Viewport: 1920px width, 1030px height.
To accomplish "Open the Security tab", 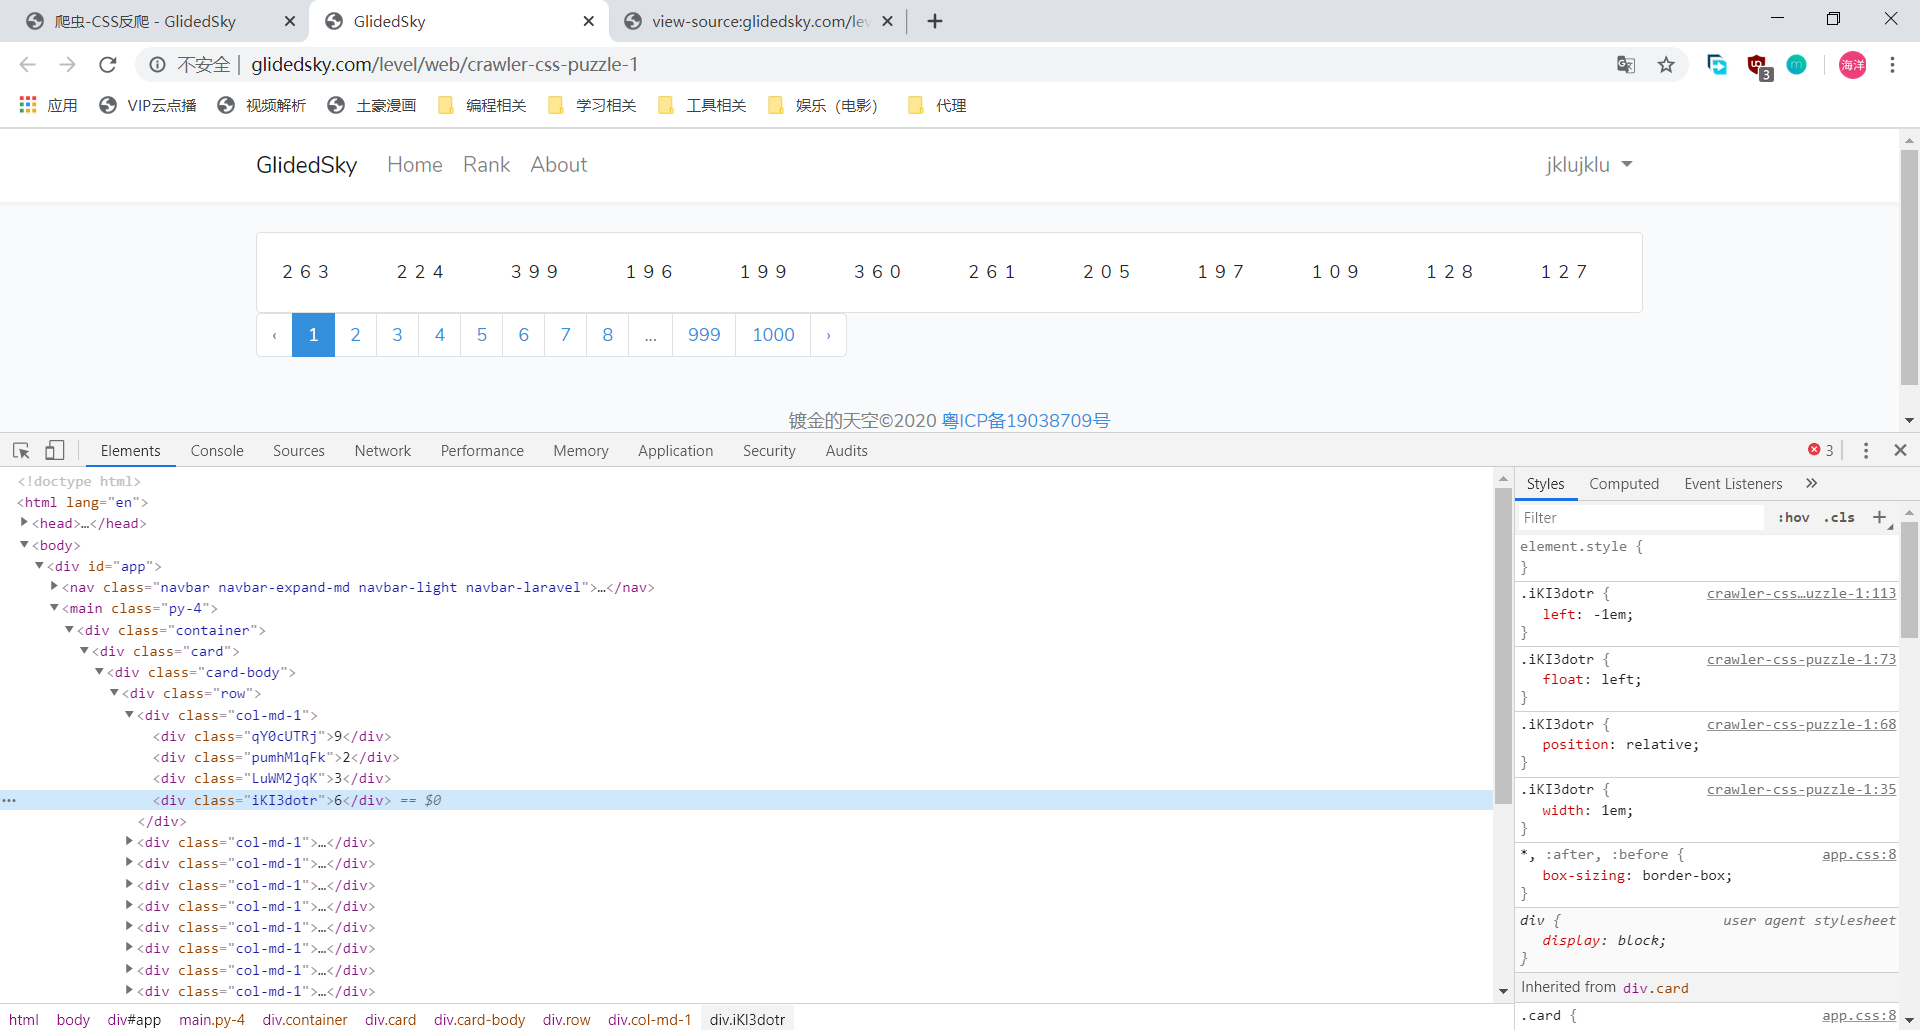I will (769, 451).
